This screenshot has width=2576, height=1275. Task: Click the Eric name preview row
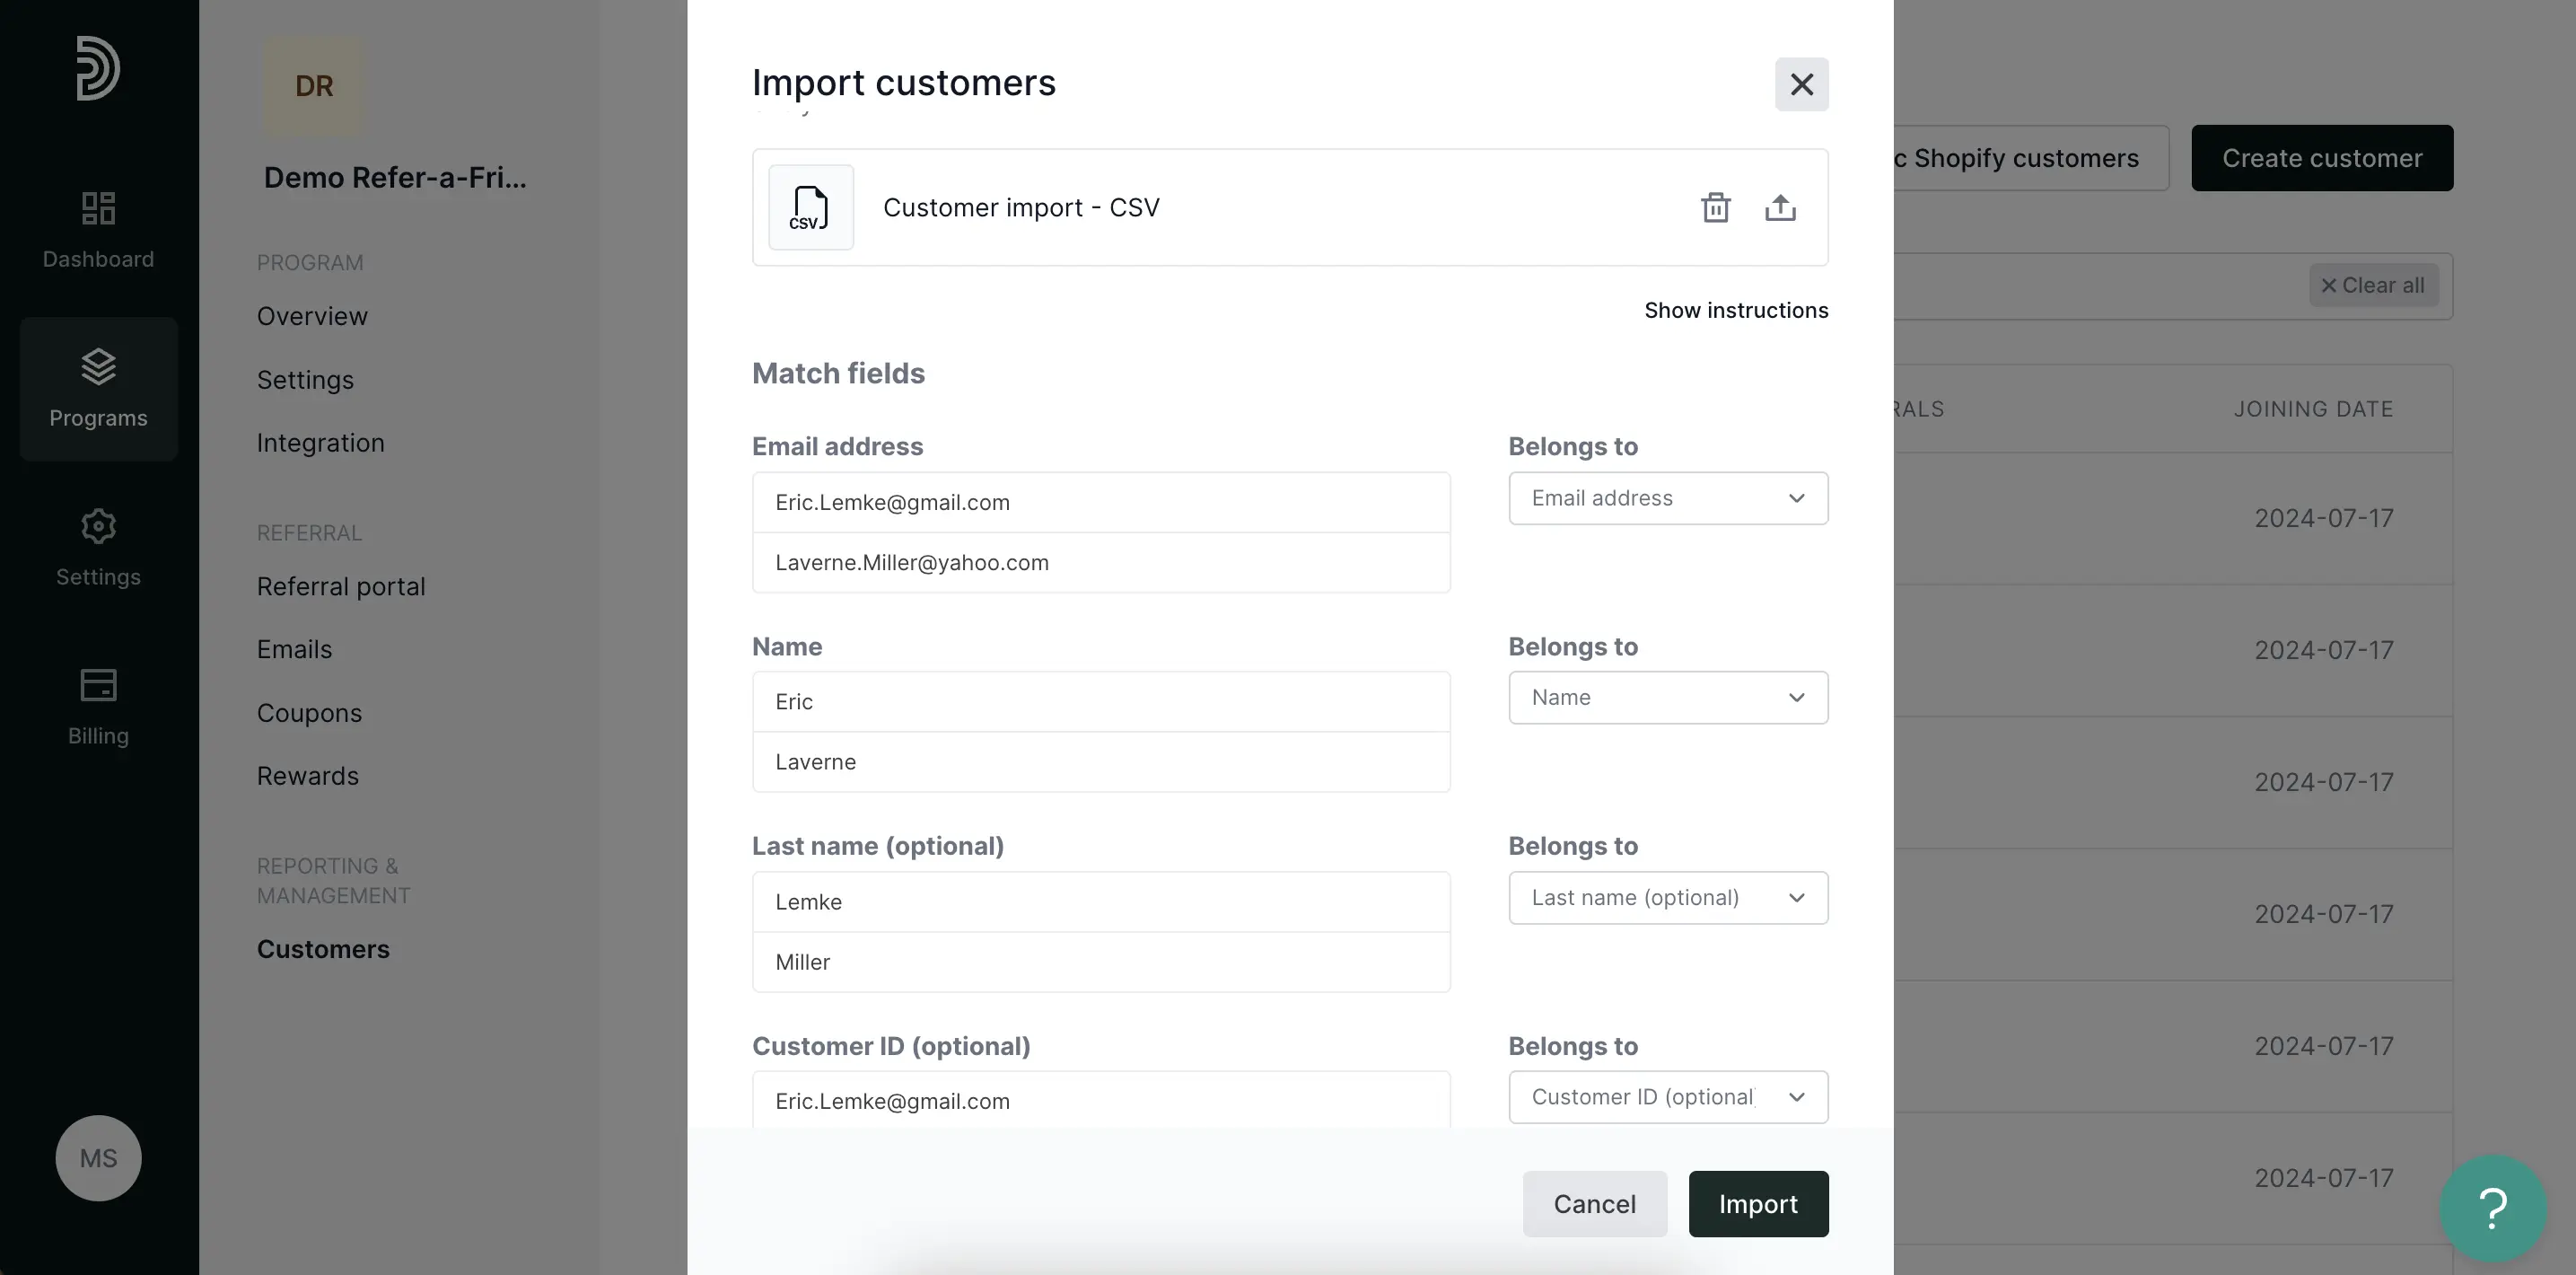pyautogui.click(x=1100, y=701)
